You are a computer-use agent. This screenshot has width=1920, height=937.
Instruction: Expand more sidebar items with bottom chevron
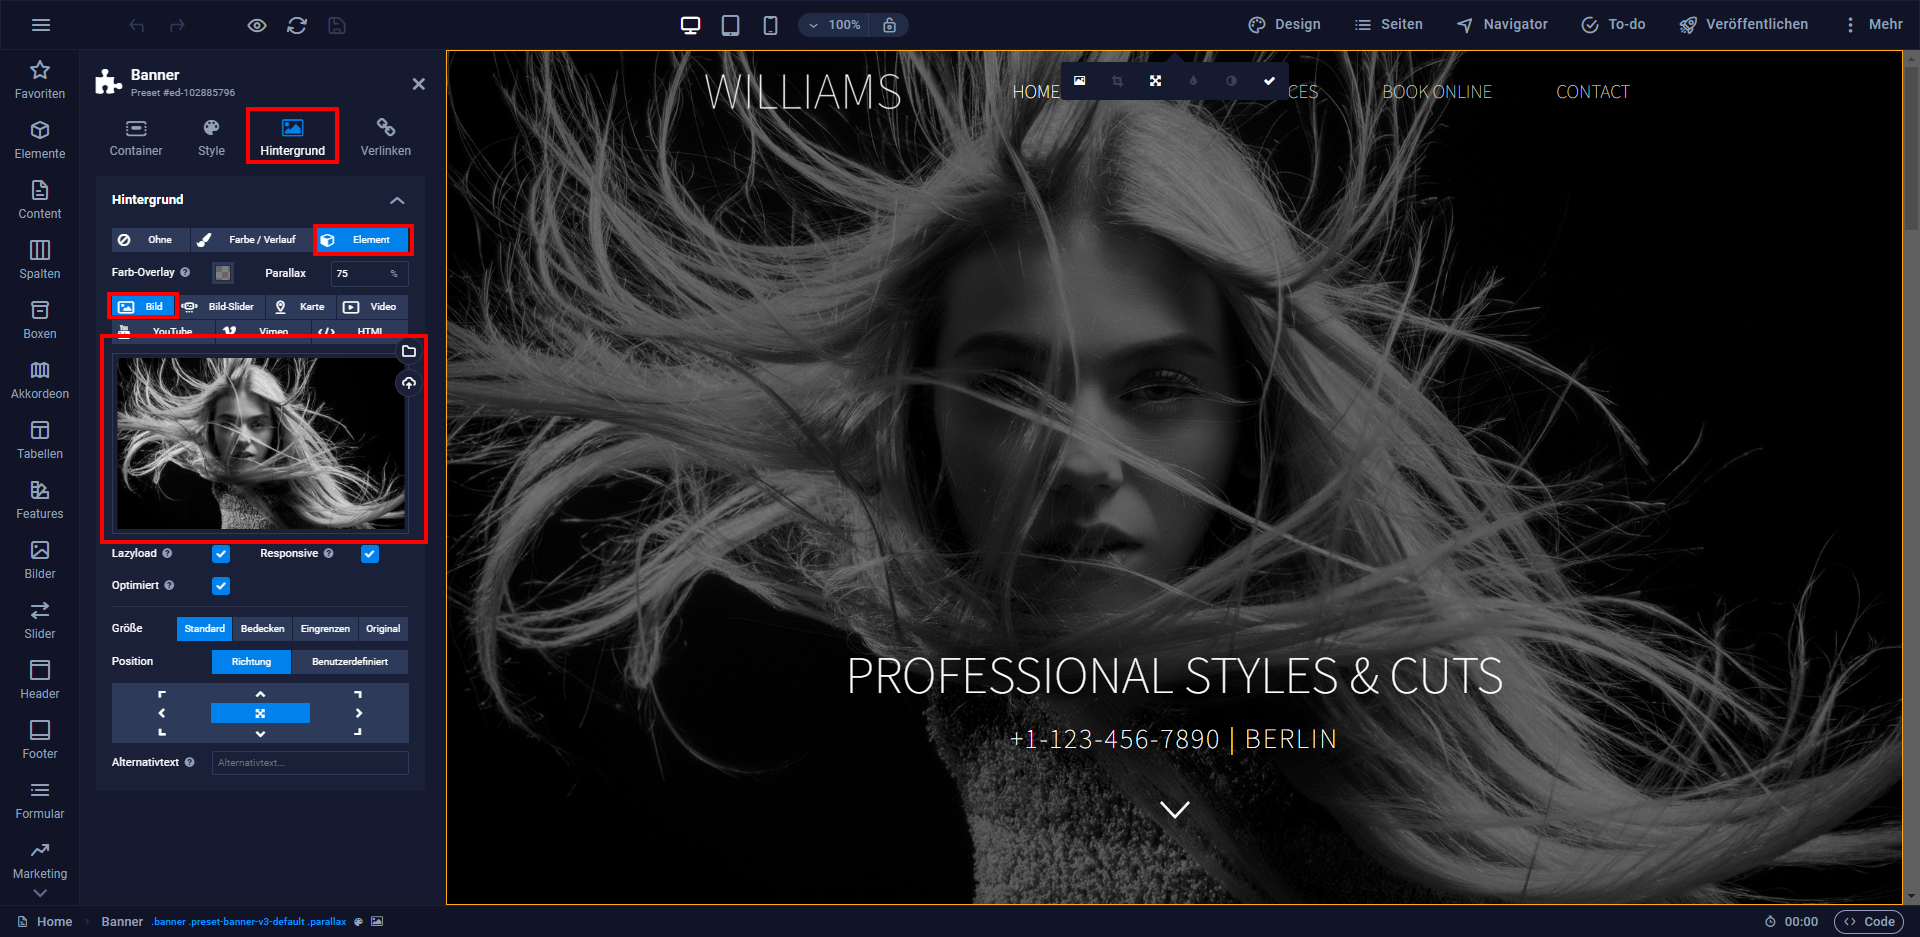40,893
